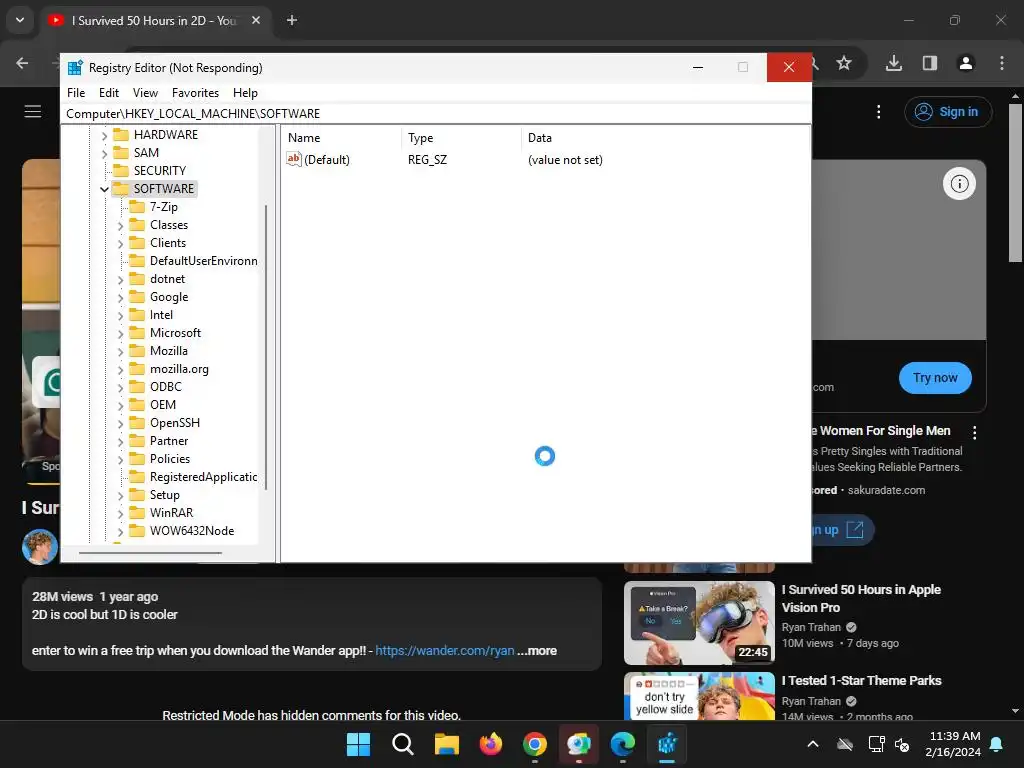Expand the Microsoft subkey
The width and height of the screenshot is (1024, 768).
point(120,334)
